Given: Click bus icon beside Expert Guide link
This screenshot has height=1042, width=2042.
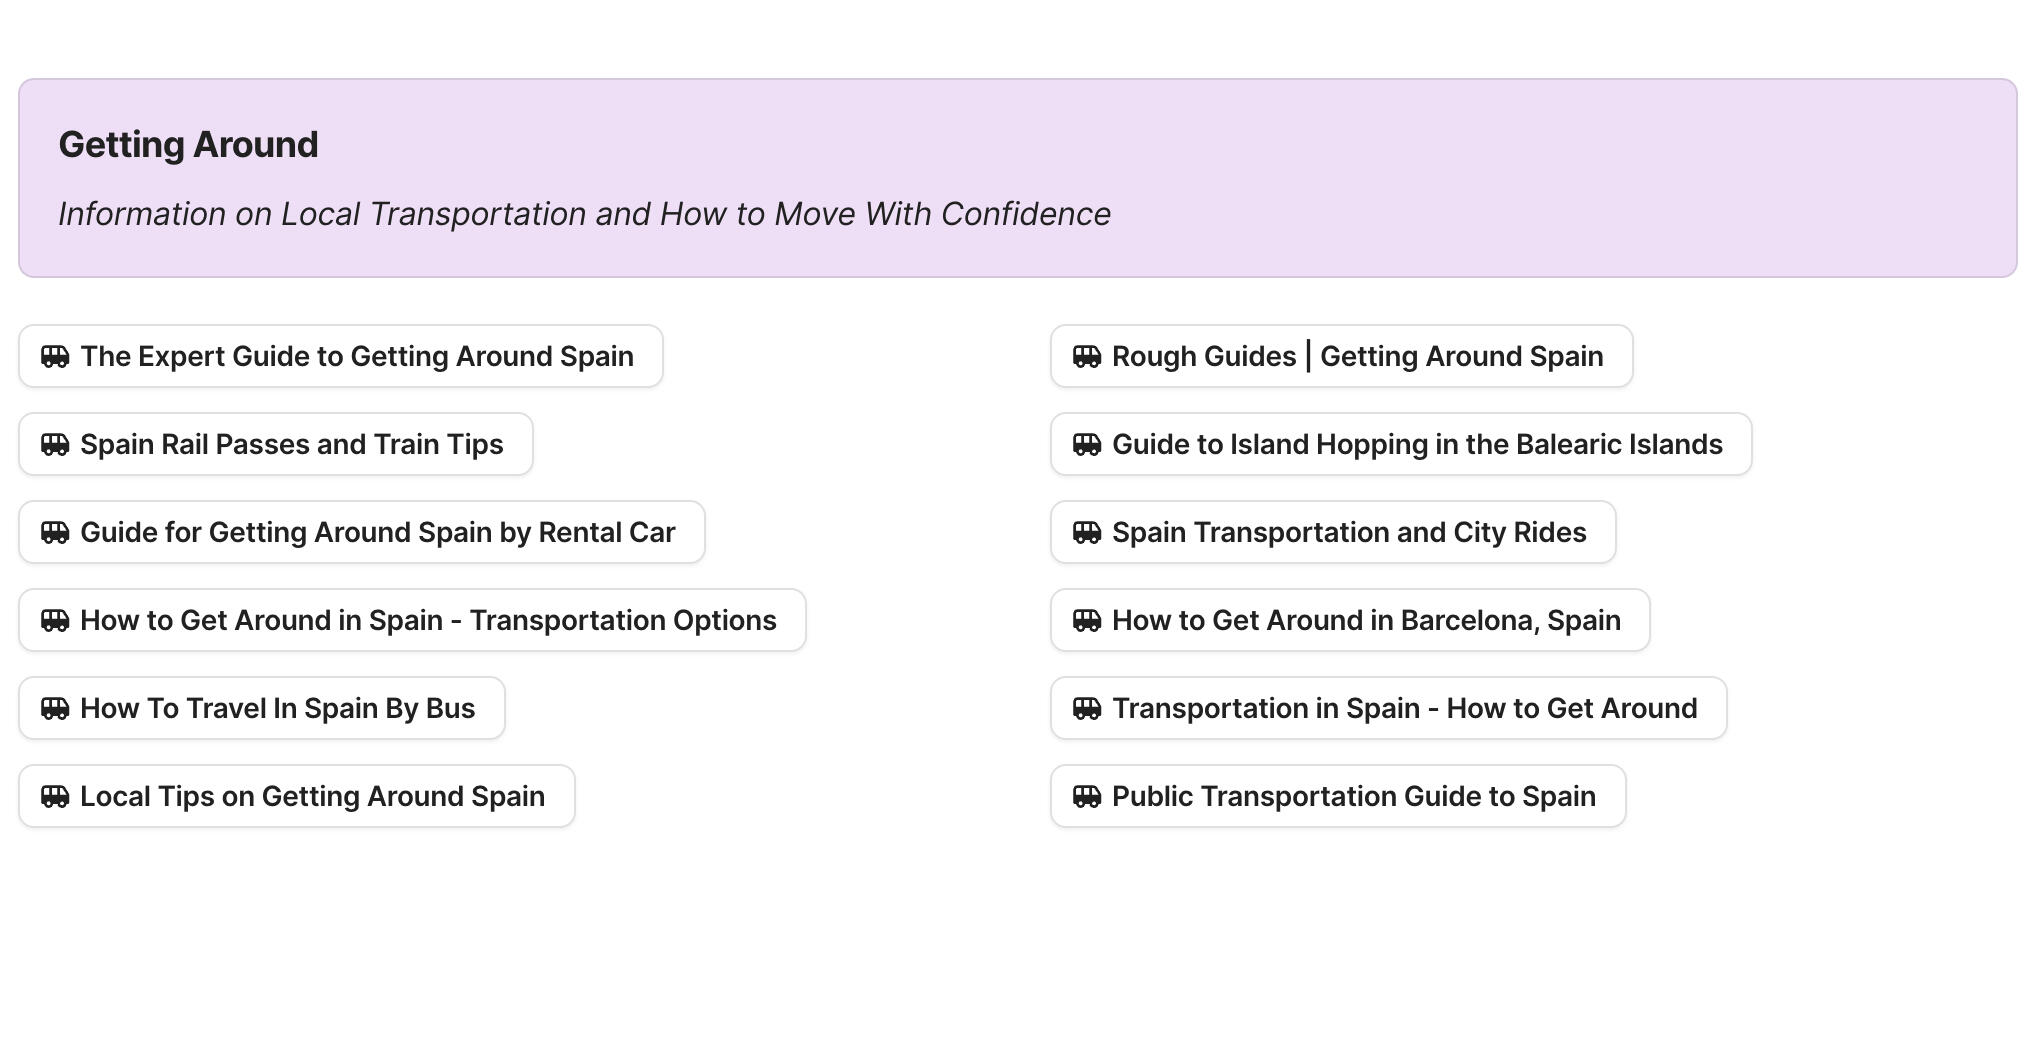Looking at the screenshot, I should point(55,357).
